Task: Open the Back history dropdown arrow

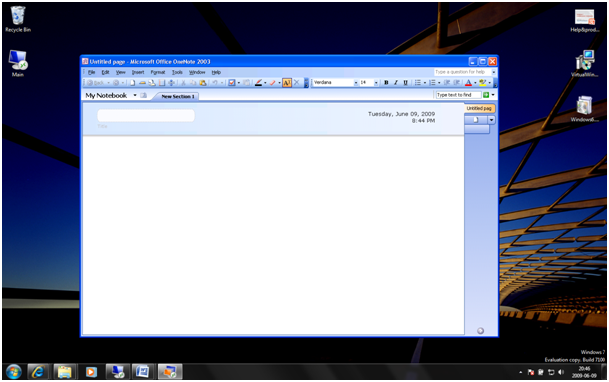Action: (108, 83)
